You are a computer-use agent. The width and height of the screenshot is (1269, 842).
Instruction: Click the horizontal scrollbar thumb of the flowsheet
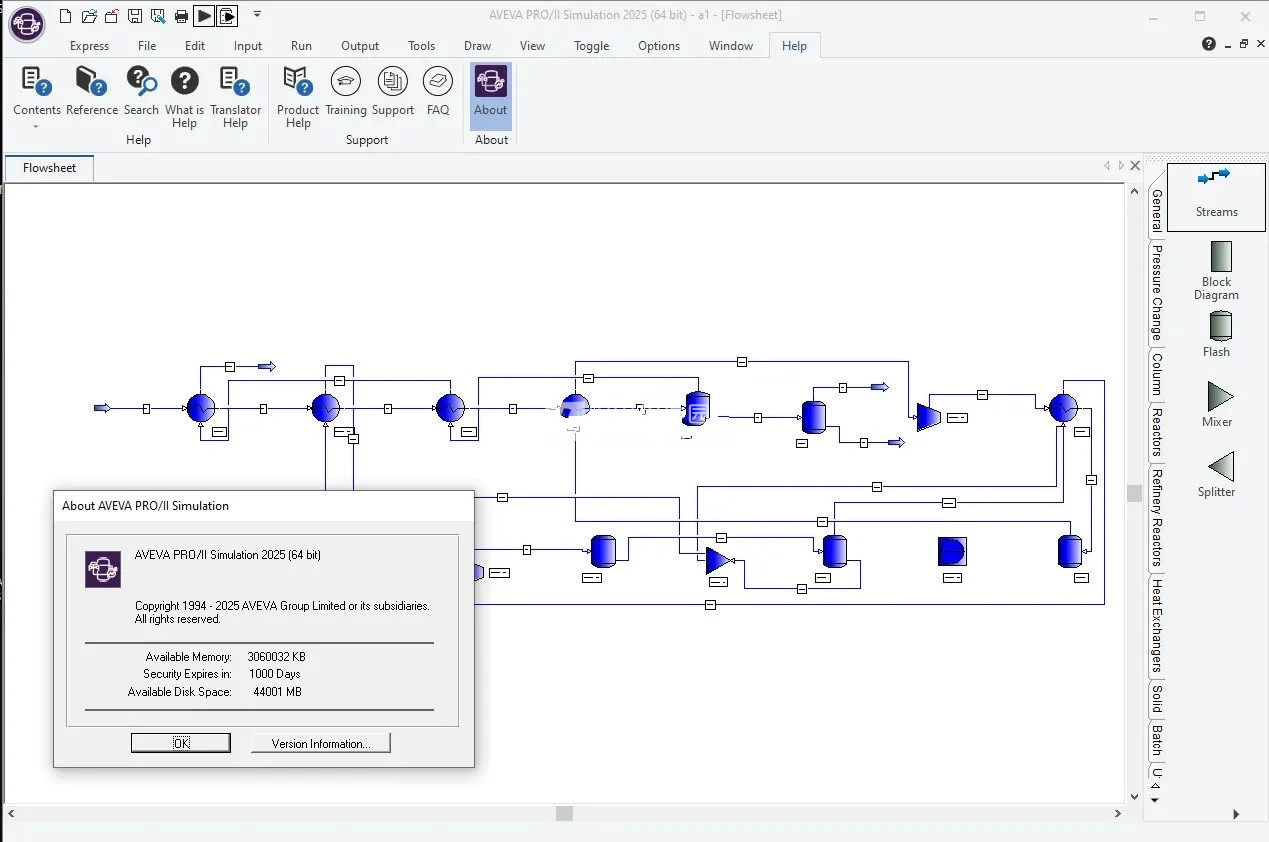564,814
